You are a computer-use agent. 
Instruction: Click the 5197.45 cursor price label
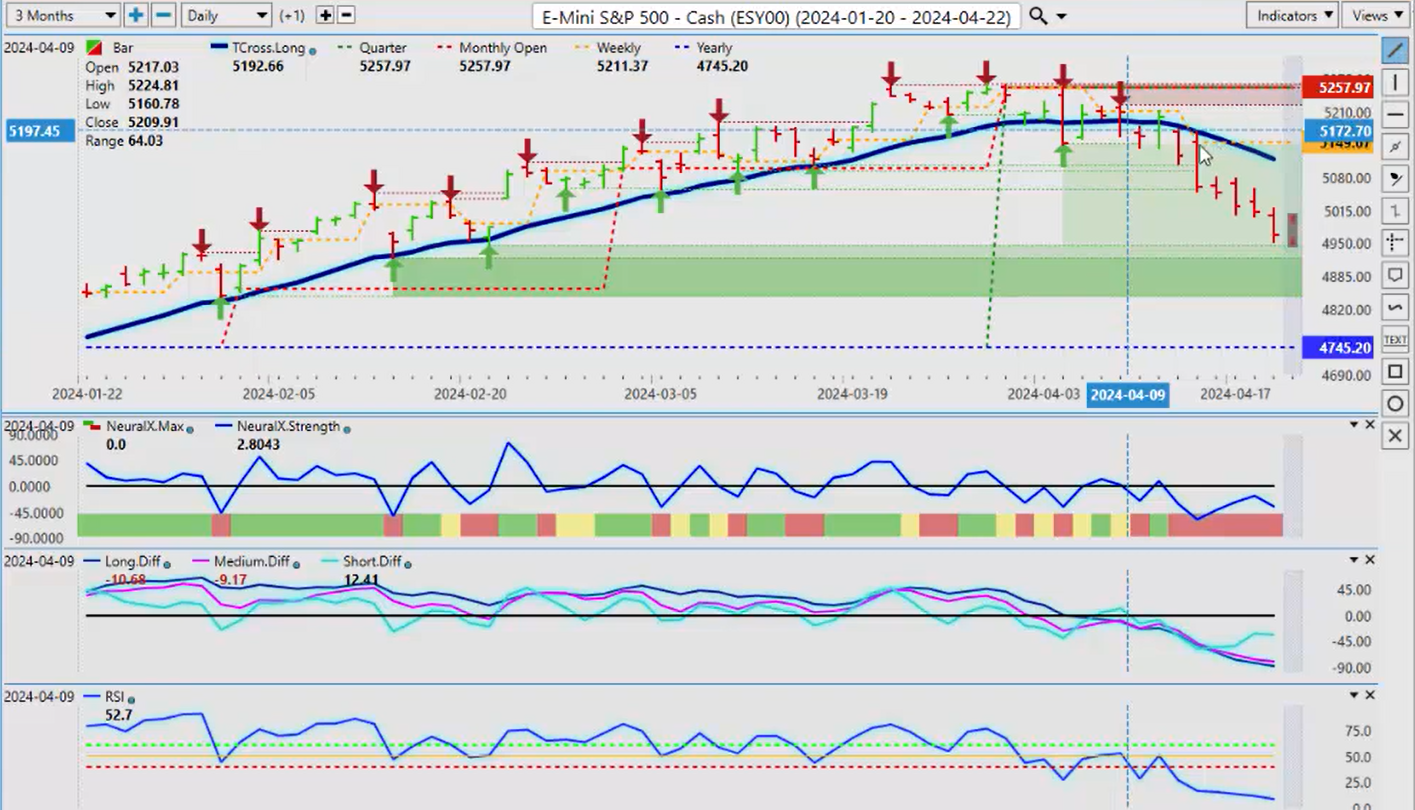tap(39, 131)
